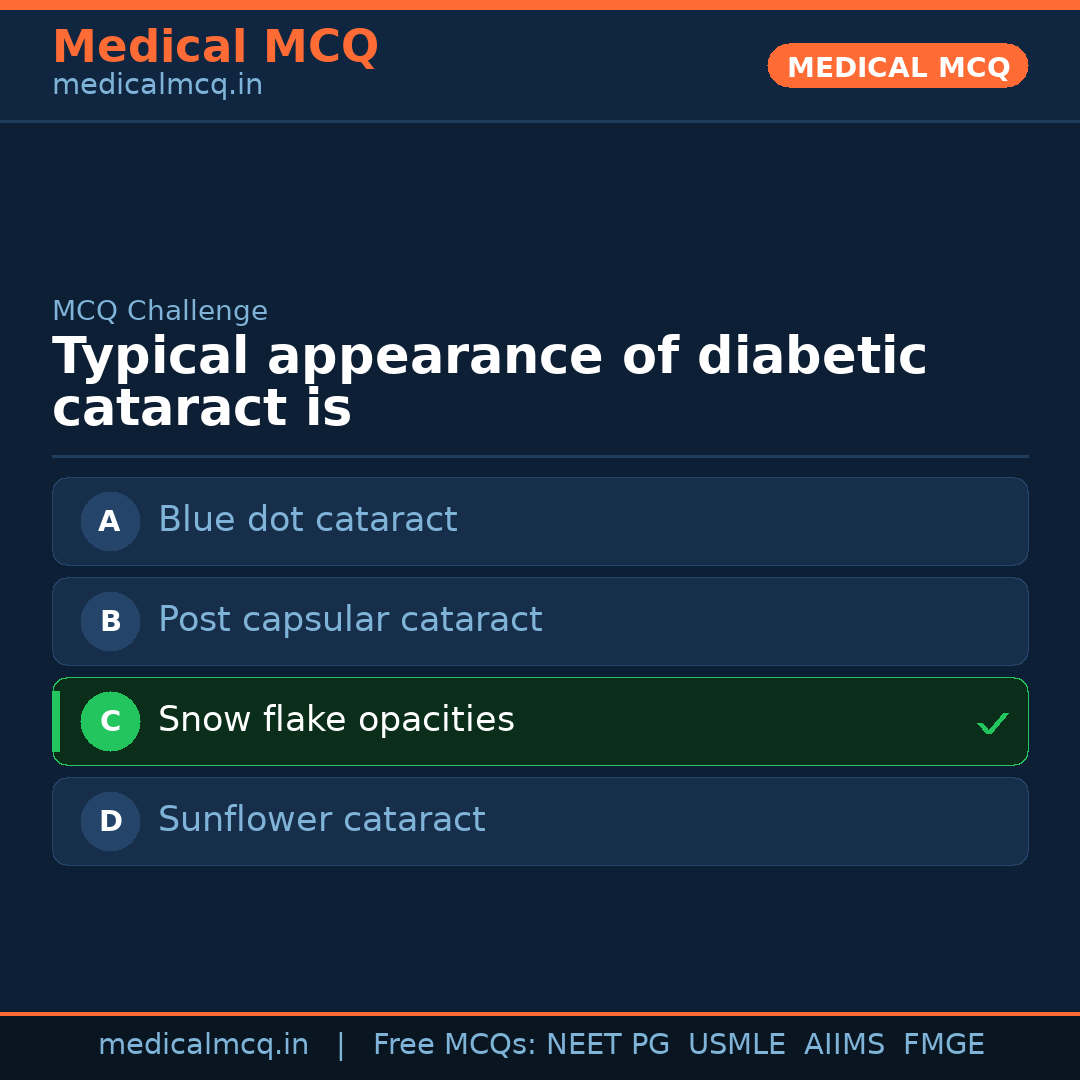This screenshot has height=1080, width=1080.
Task: Click USMLE in the footer
Action: 736,1045
